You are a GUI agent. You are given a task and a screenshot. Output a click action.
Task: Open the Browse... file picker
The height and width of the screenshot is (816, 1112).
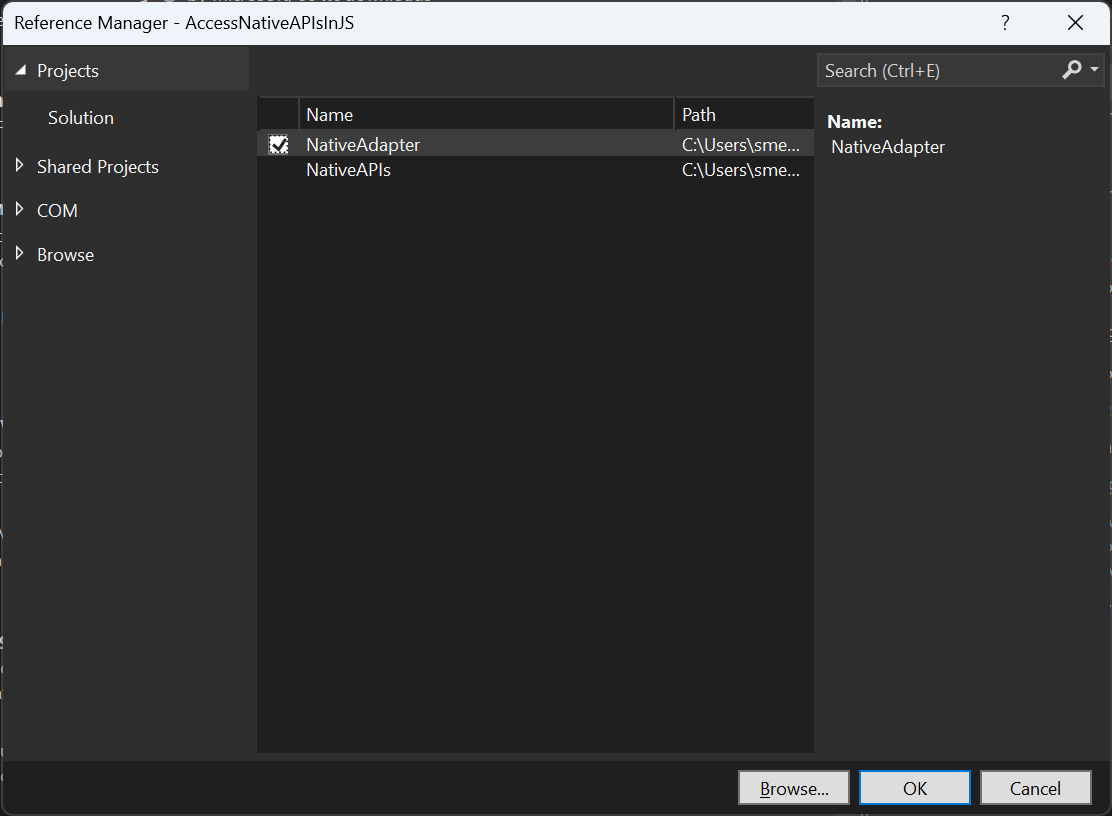pos(793,787)
